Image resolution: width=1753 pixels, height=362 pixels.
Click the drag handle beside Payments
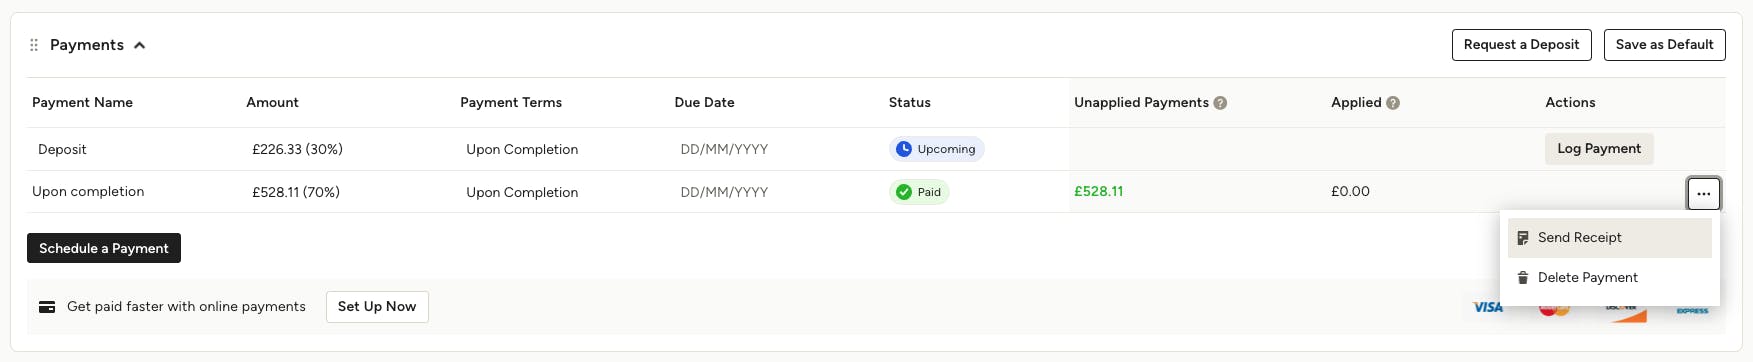coord(34,45)
